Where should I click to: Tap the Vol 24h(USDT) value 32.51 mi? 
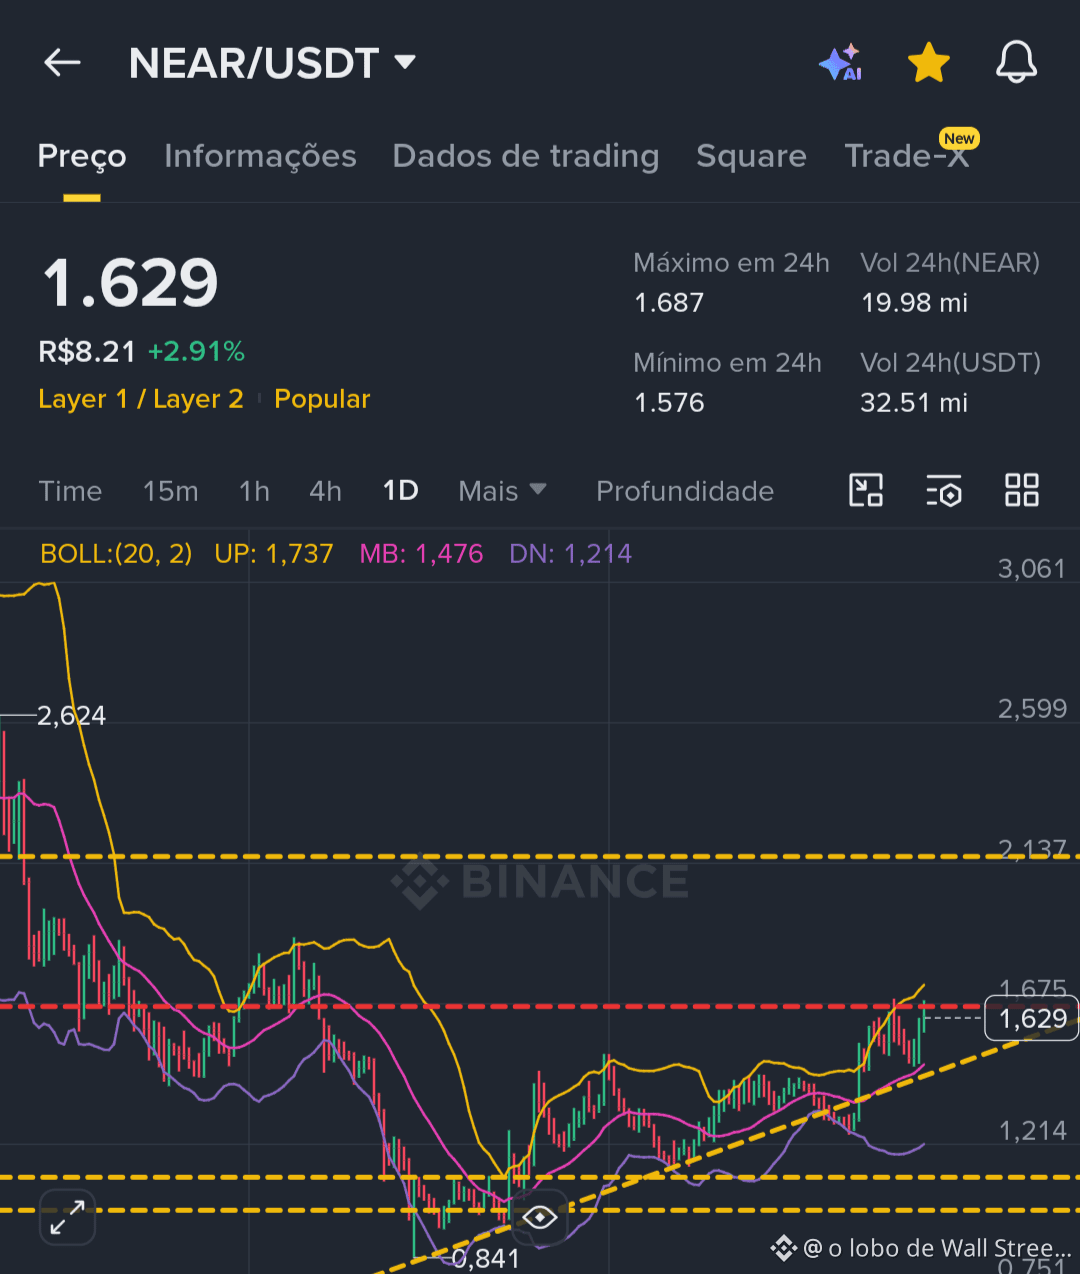tap(914, 403)
